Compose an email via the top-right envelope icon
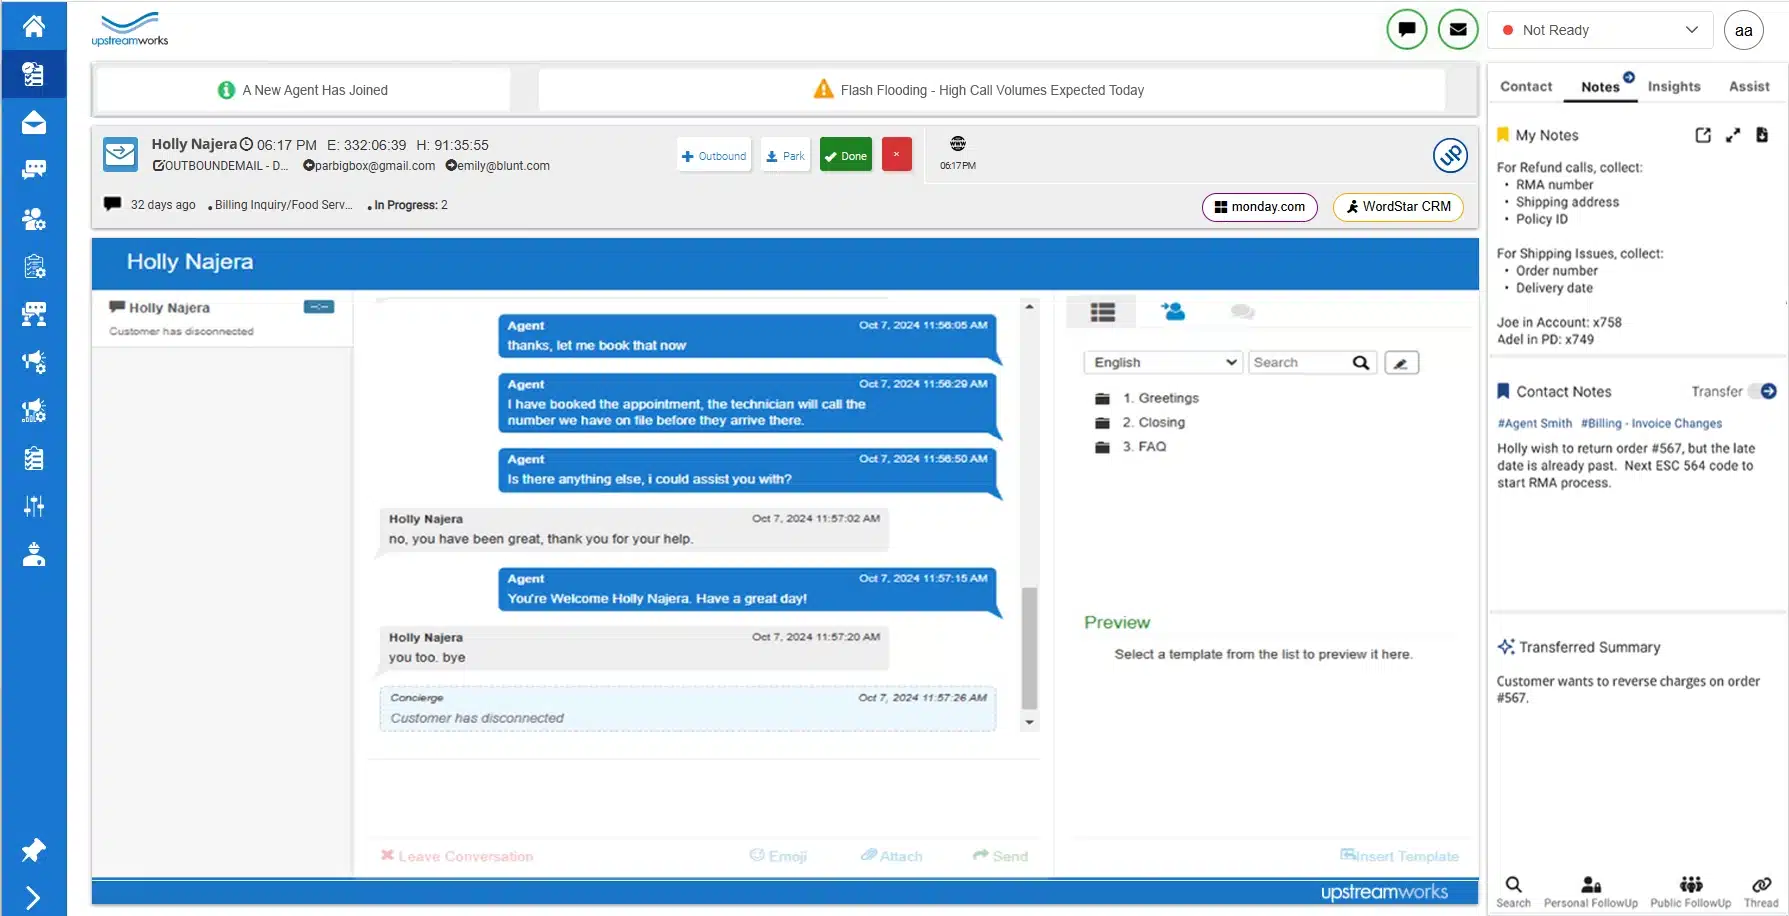 click(x=1457, y=29)
